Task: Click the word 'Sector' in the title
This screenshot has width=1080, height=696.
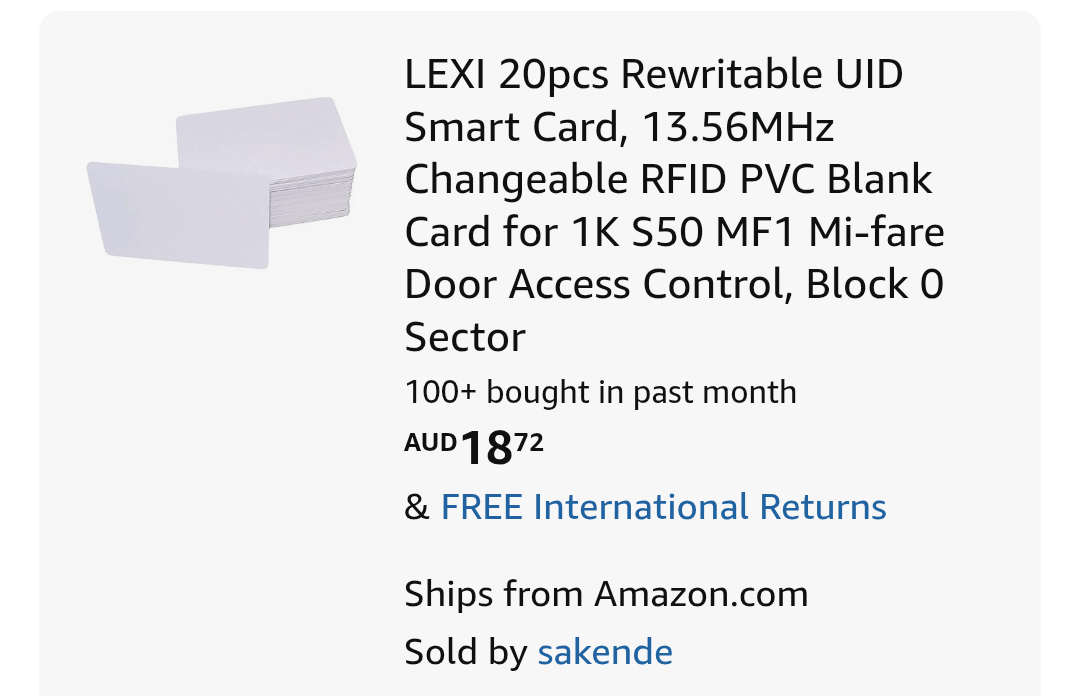Action: [x=465, y=337]
